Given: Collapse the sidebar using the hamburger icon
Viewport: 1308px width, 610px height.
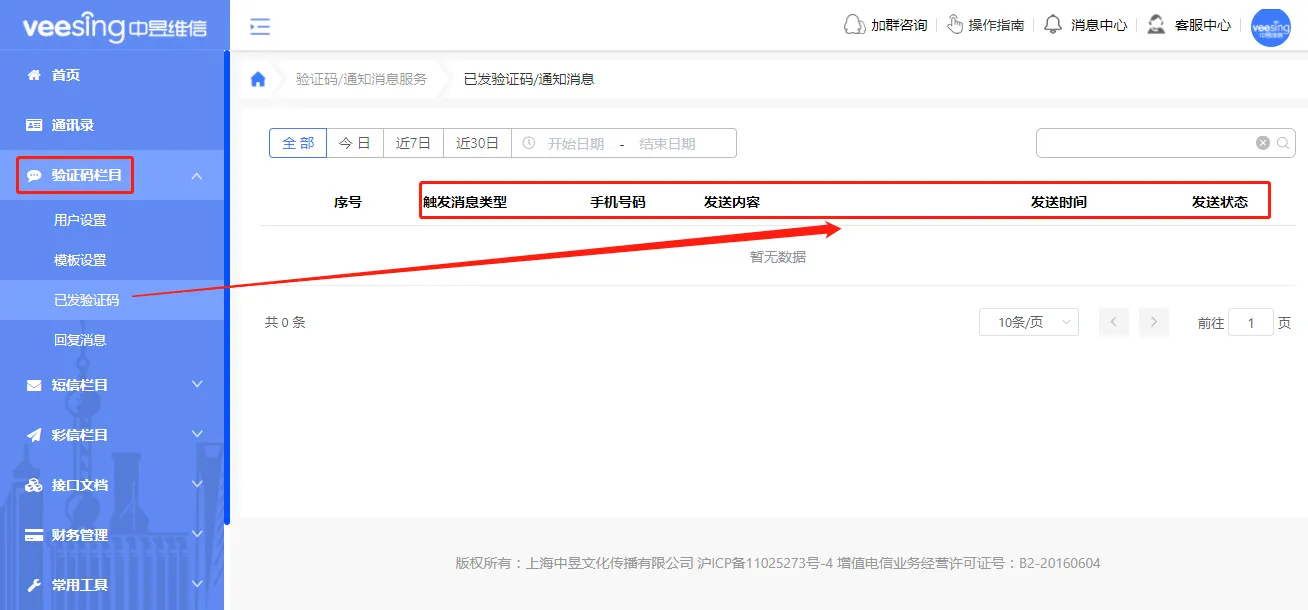Looking at the screenshot, I should [259, 27].
